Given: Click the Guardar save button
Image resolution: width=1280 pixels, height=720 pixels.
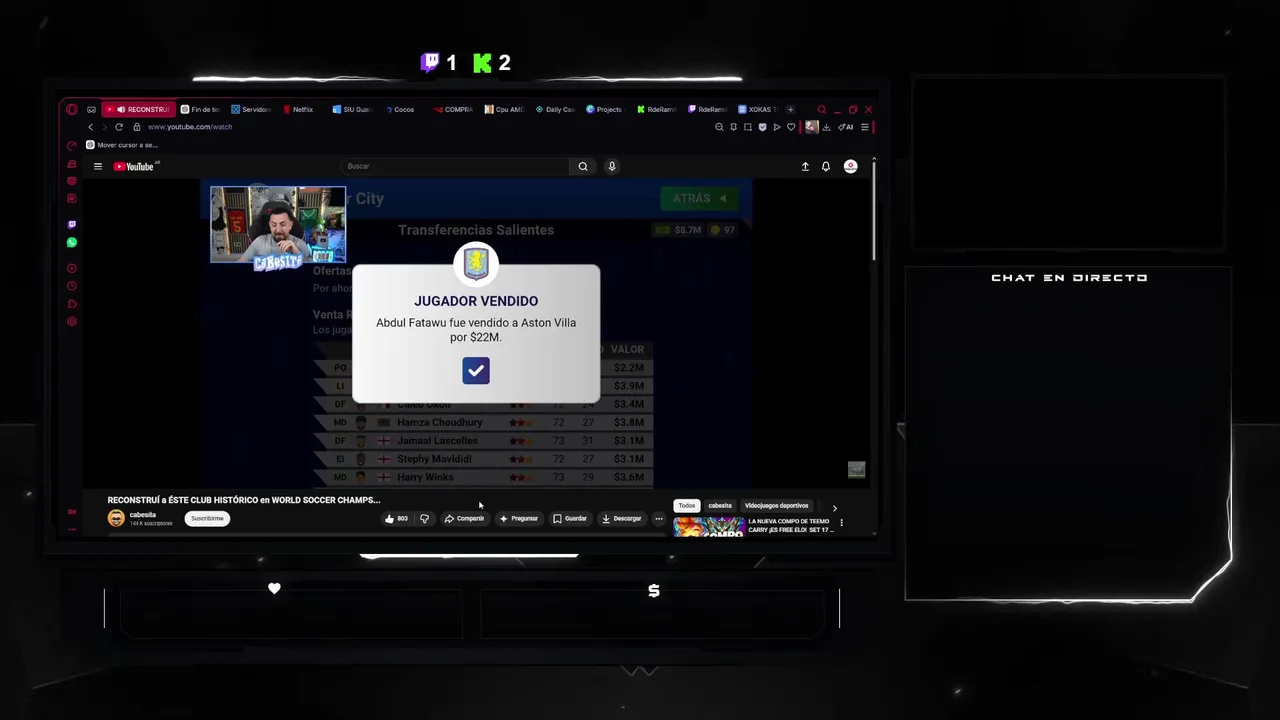Looking at the screenshot, I should 570,518.
